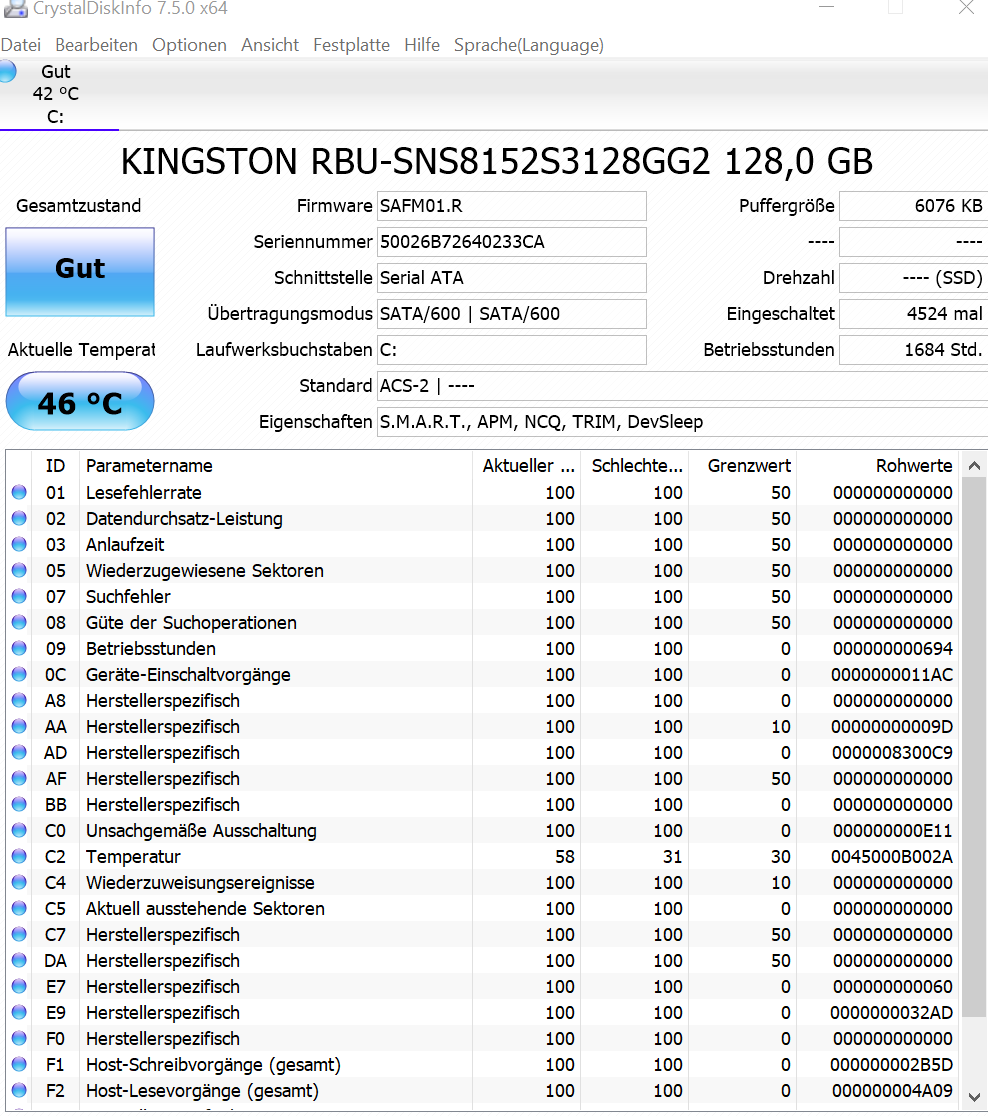
Task: Click status dot for ID AF row
Action: [x=19, y=778]
